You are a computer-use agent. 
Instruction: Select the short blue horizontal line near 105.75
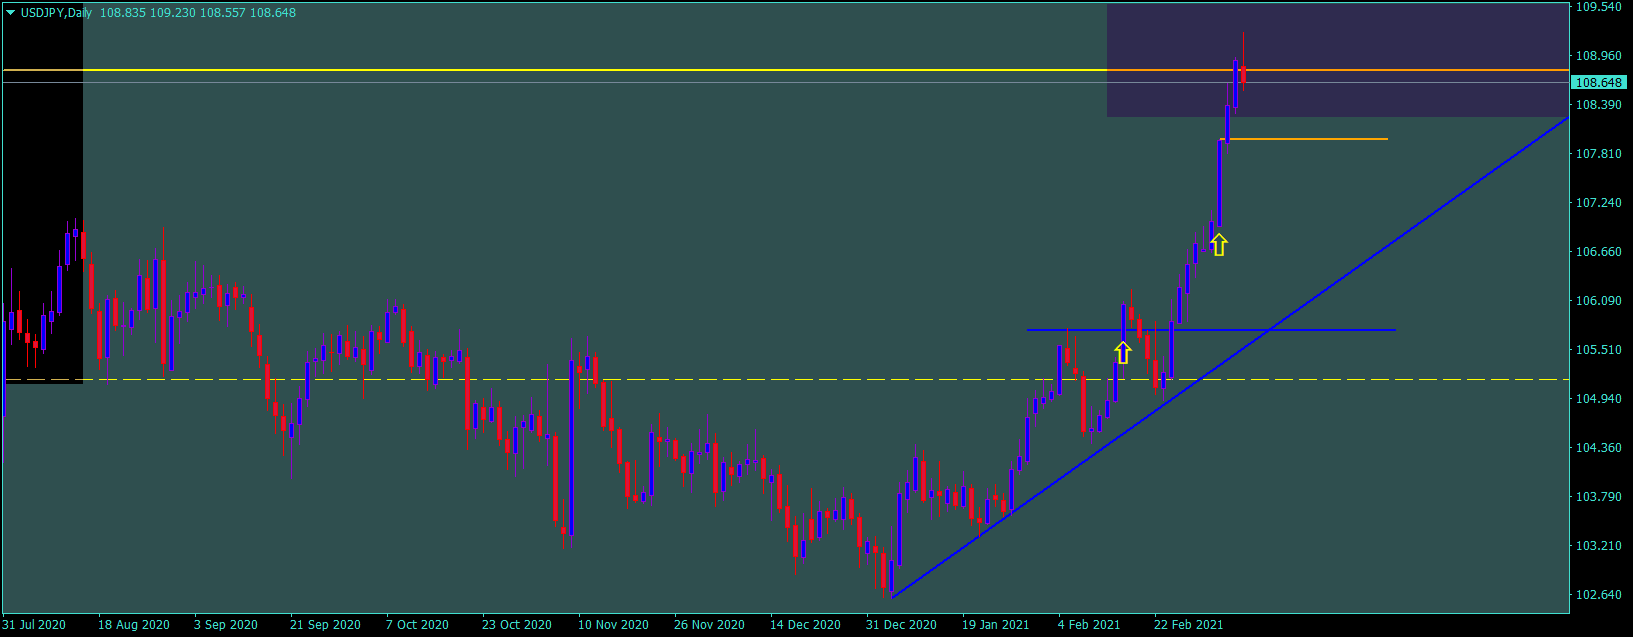1211,330
